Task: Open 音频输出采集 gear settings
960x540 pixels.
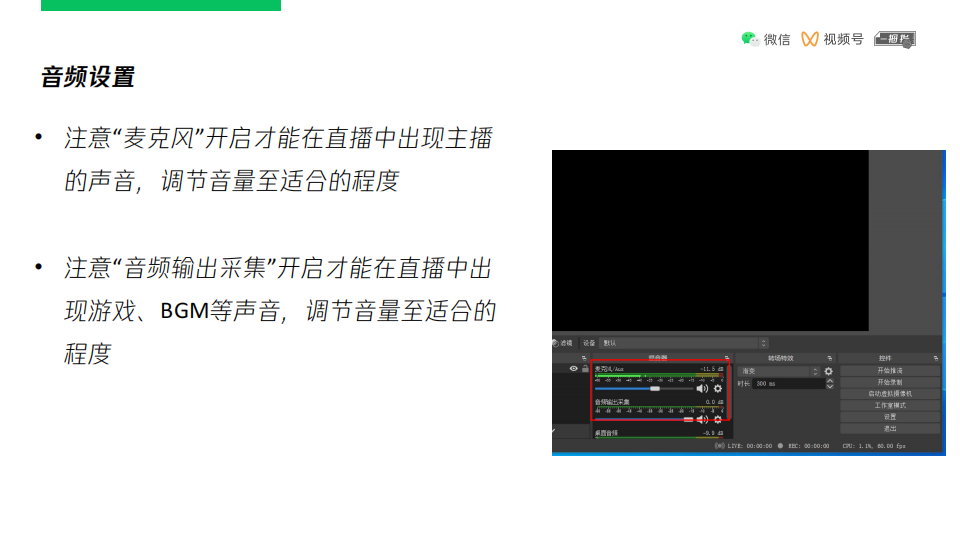Action: (x=718, y=419)
